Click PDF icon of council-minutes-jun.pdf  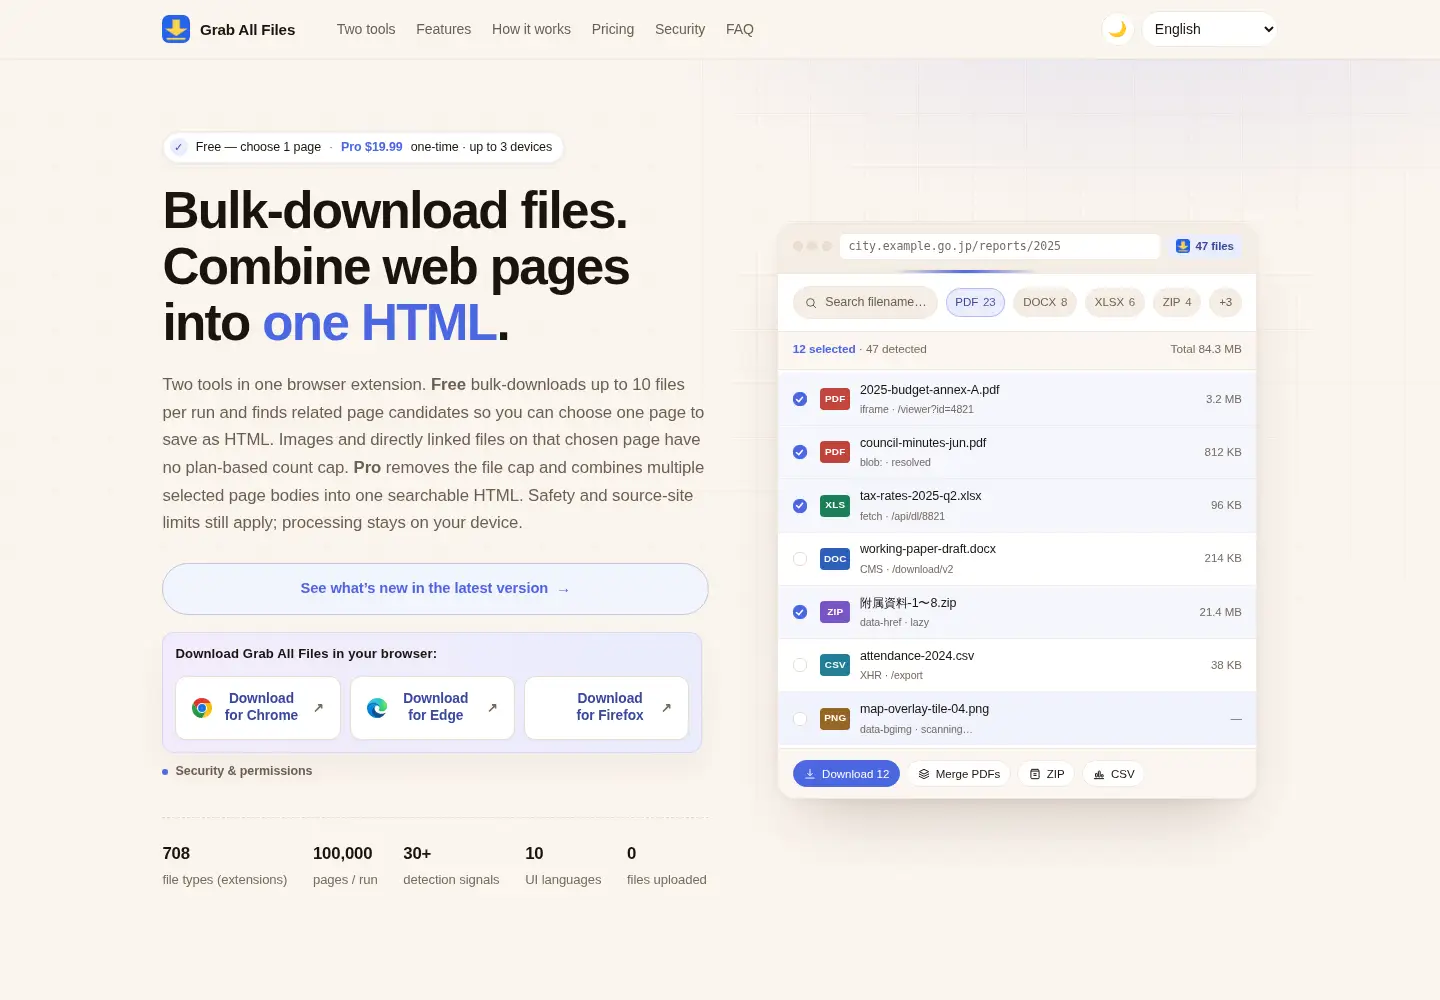(835, 452)
